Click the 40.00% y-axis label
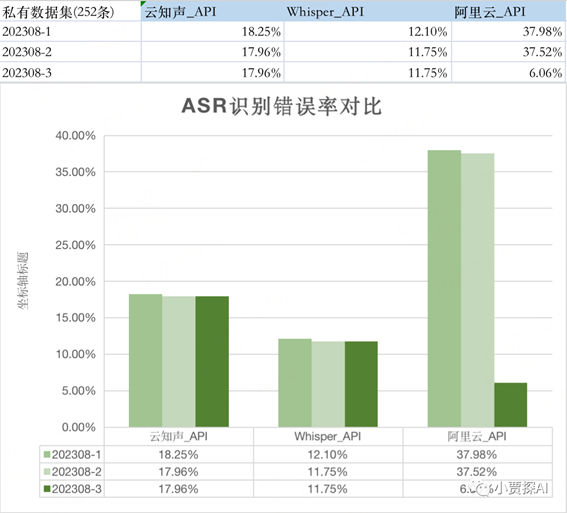The image size is (567, 513). 75,136
